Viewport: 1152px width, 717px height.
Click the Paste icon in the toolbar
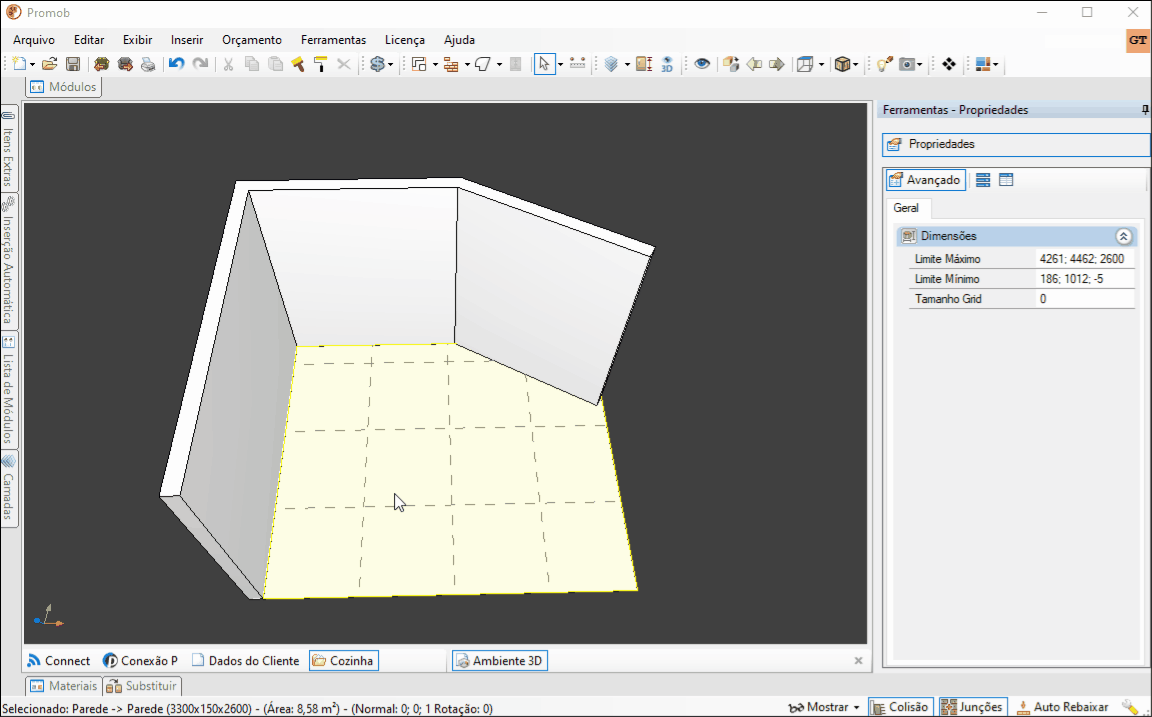click(276, 65)
